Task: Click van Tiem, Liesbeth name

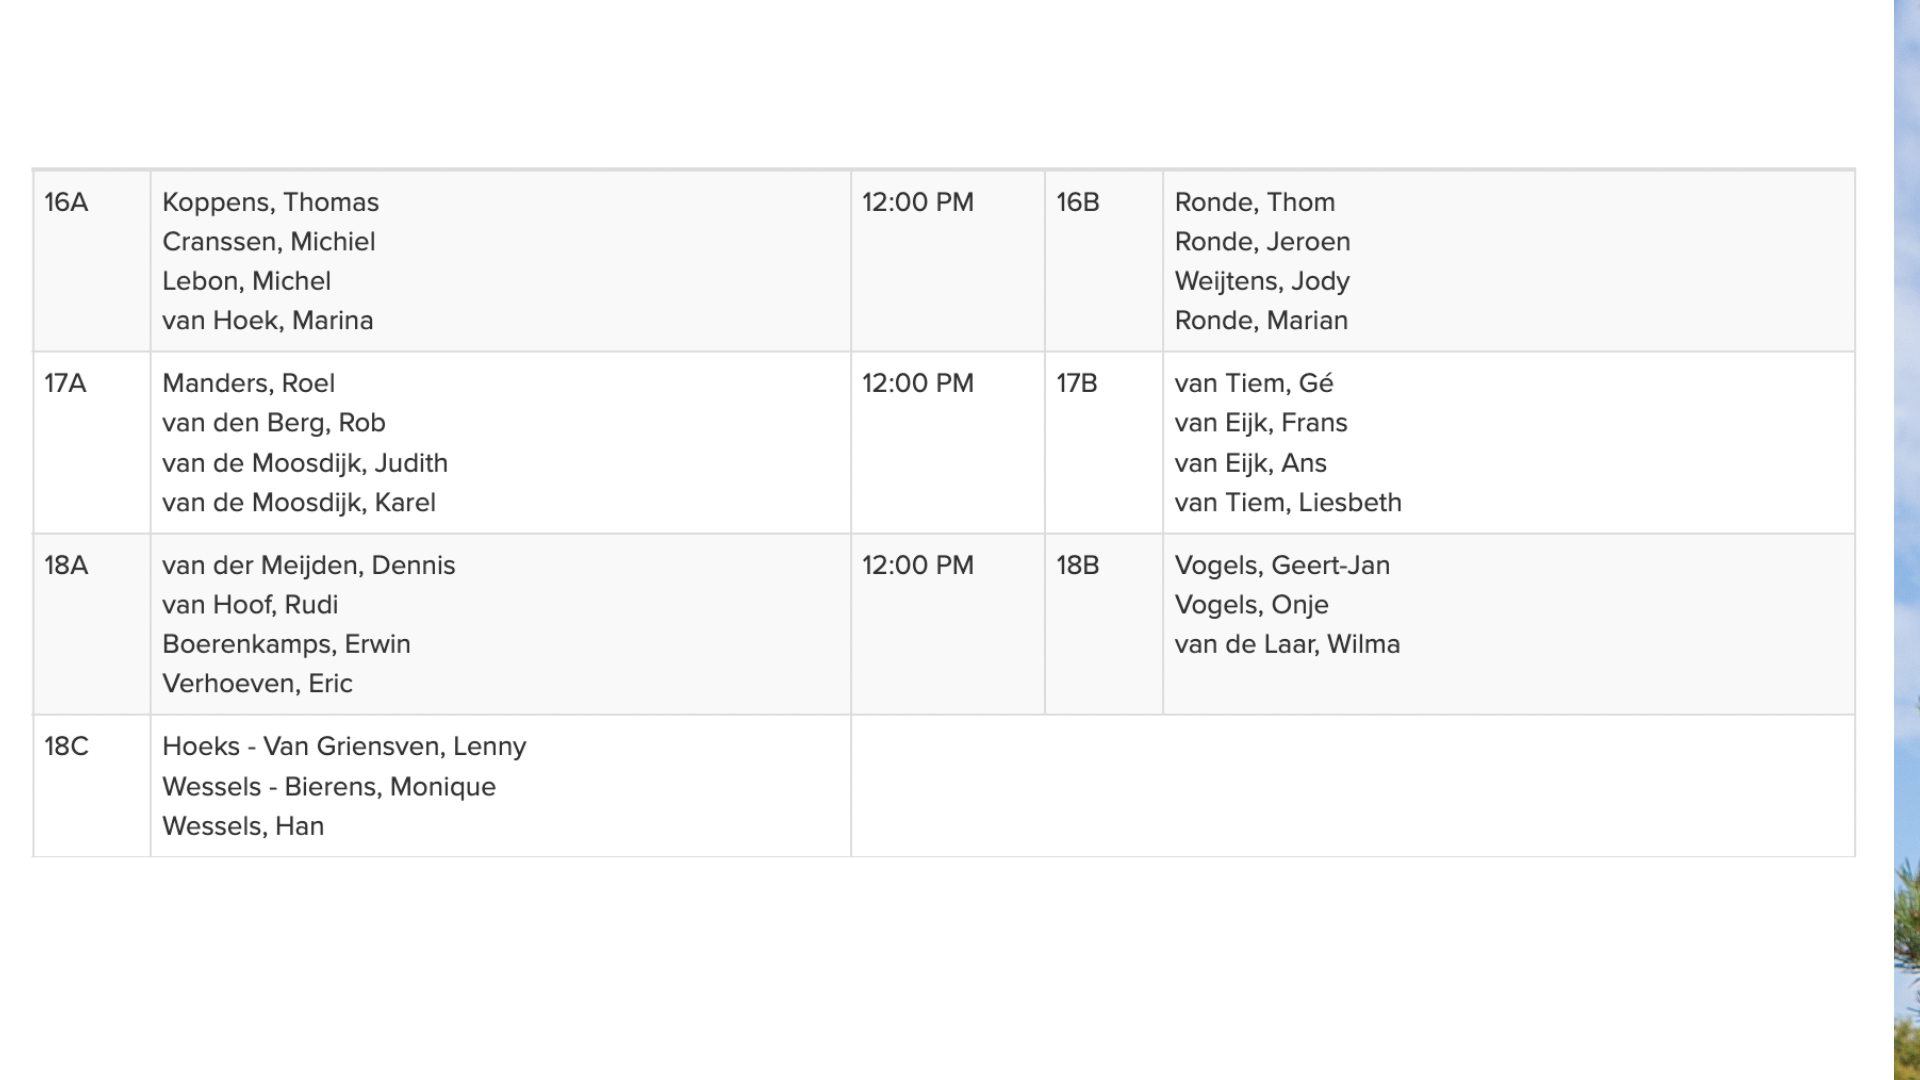Action: point(1288,503)
